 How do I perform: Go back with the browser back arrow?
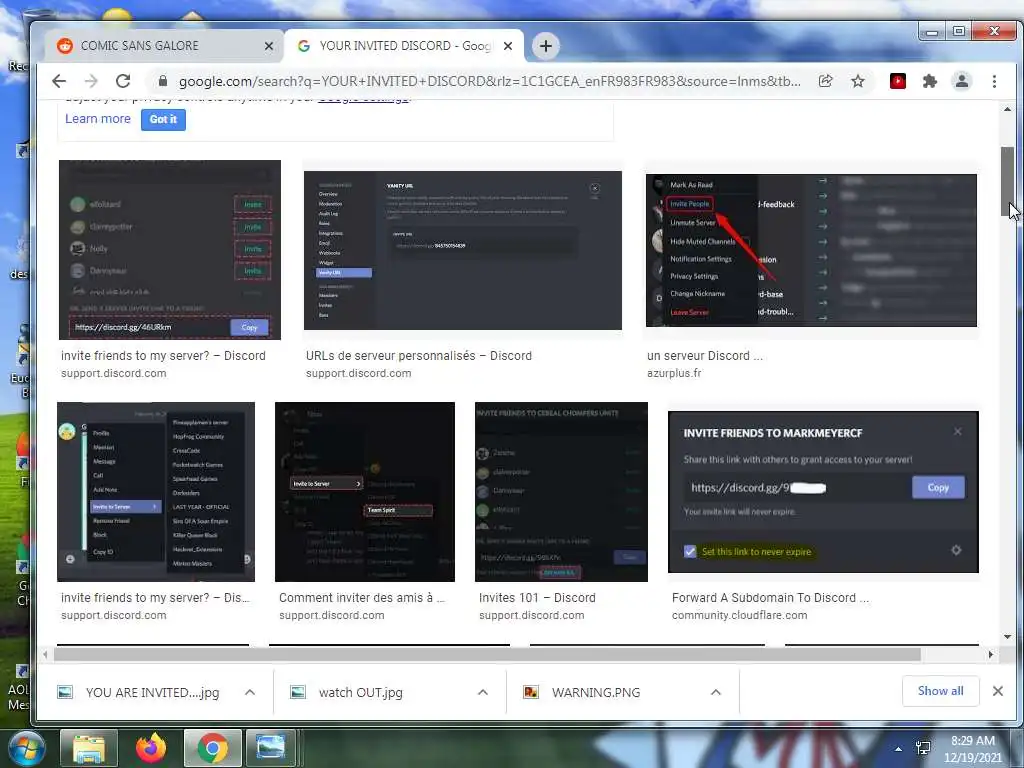coord(59,81)
